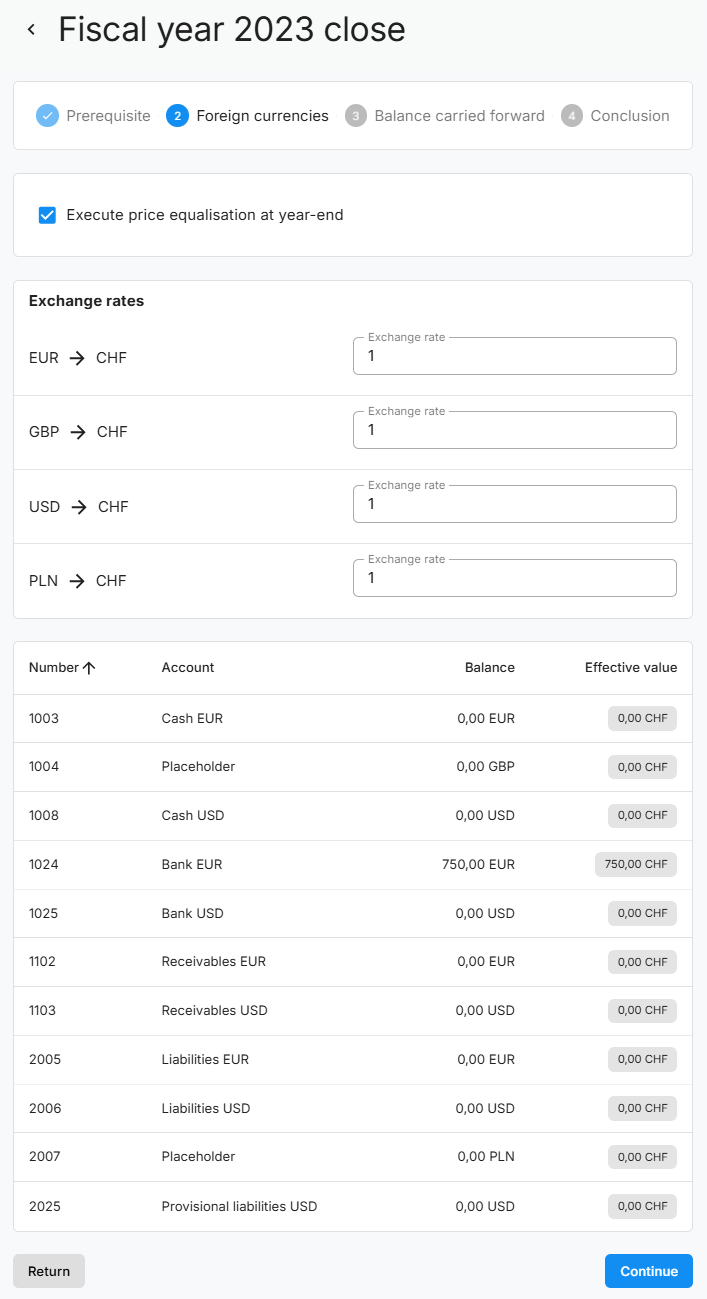Focus the EUR to CHF exchange rate field
The height and width of the screenshot is (1299, 707).
pyautogui.click(x=514, y=356)
